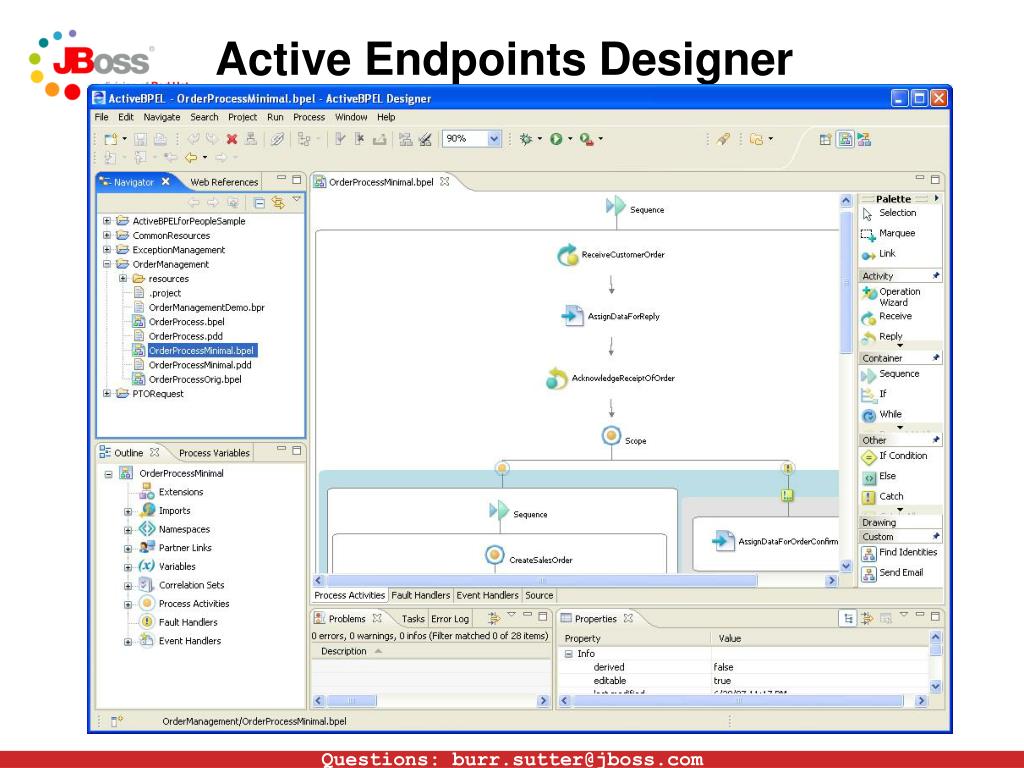This screenshot has width=1024, height=768.
Task: Choose the Reply activity in the Palette
Action: (882, 337)
